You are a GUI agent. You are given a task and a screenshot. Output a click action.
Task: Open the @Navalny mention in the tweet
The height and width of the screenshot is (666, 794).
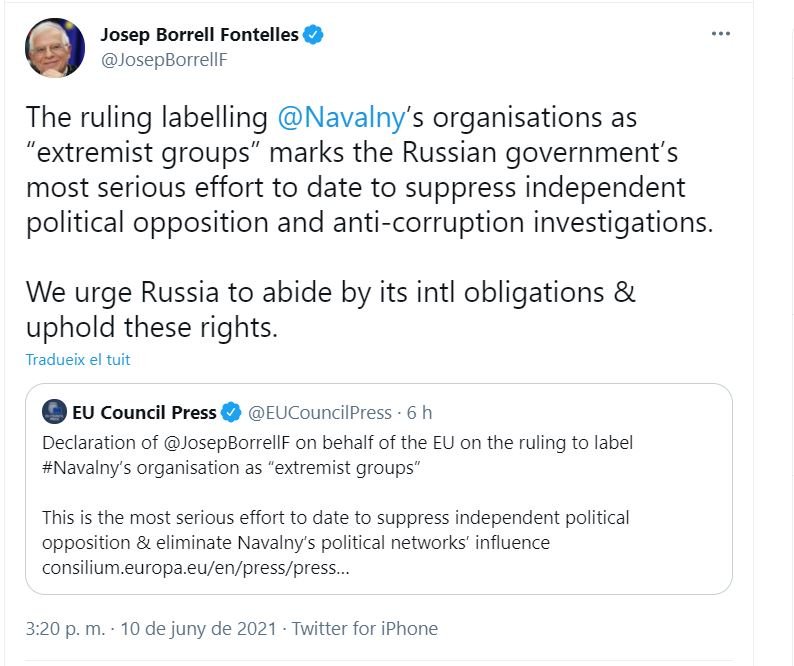(341, 117)
